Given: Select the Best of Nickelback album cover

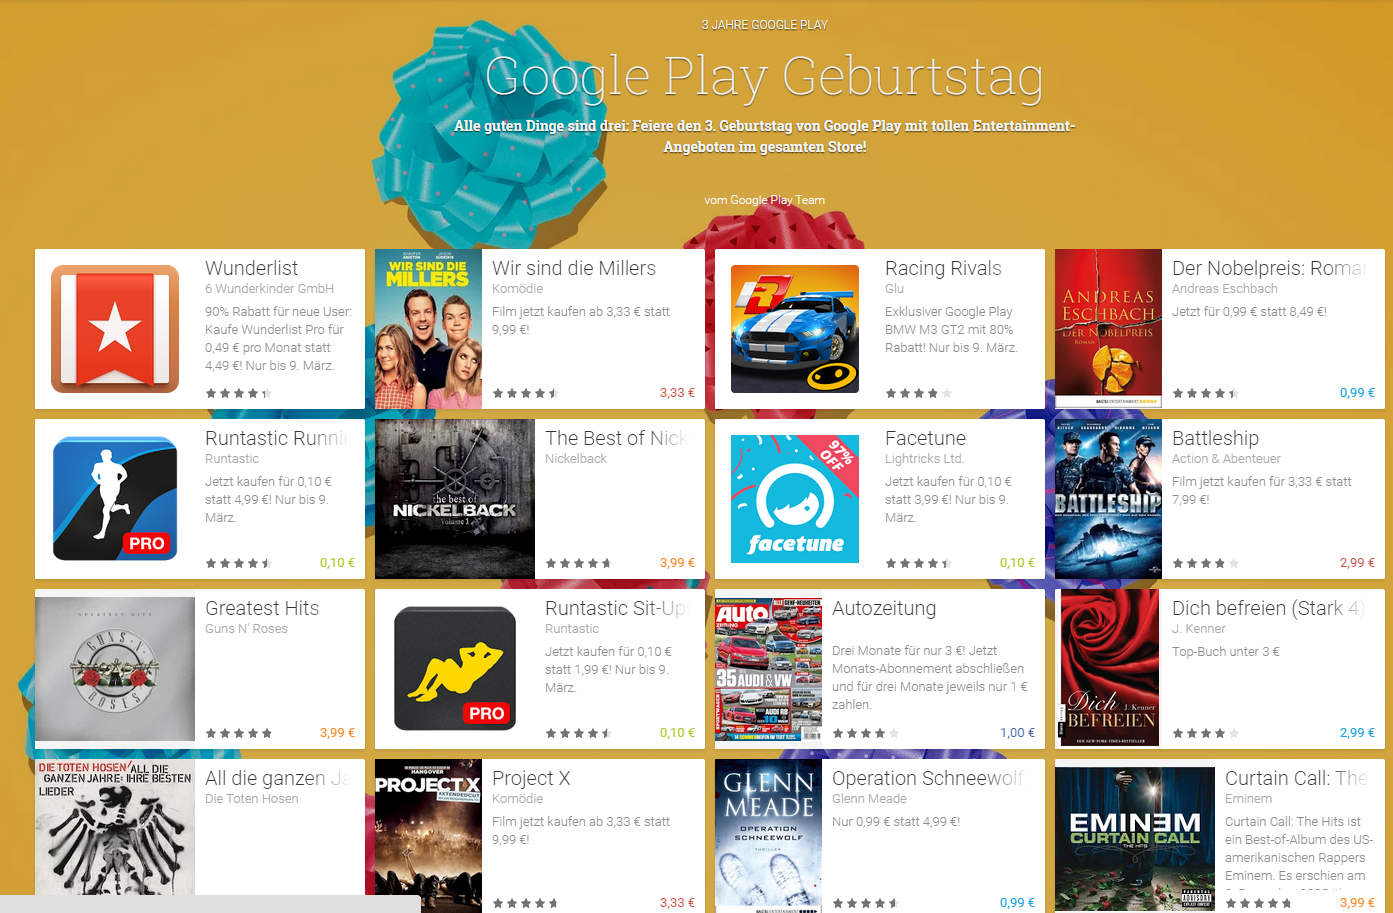Looking at the screenshot, I should click(455, 499).
